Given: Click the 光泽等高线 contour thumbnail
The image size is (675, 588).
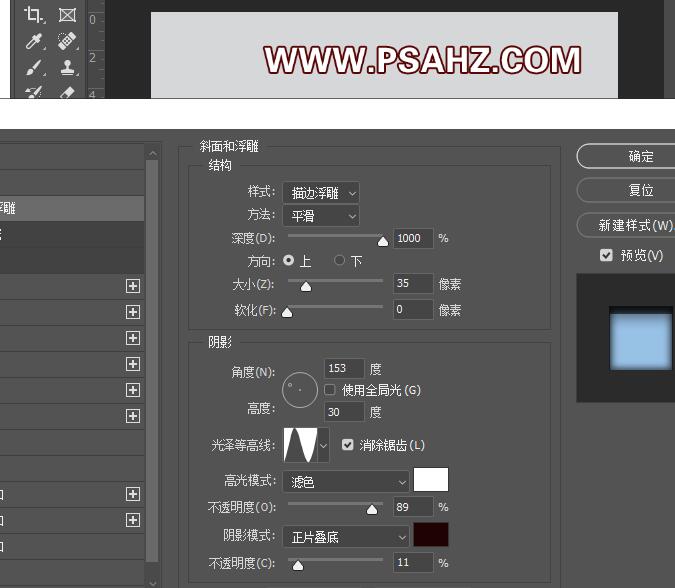Looking at the screenshot, I should (300, 446).
